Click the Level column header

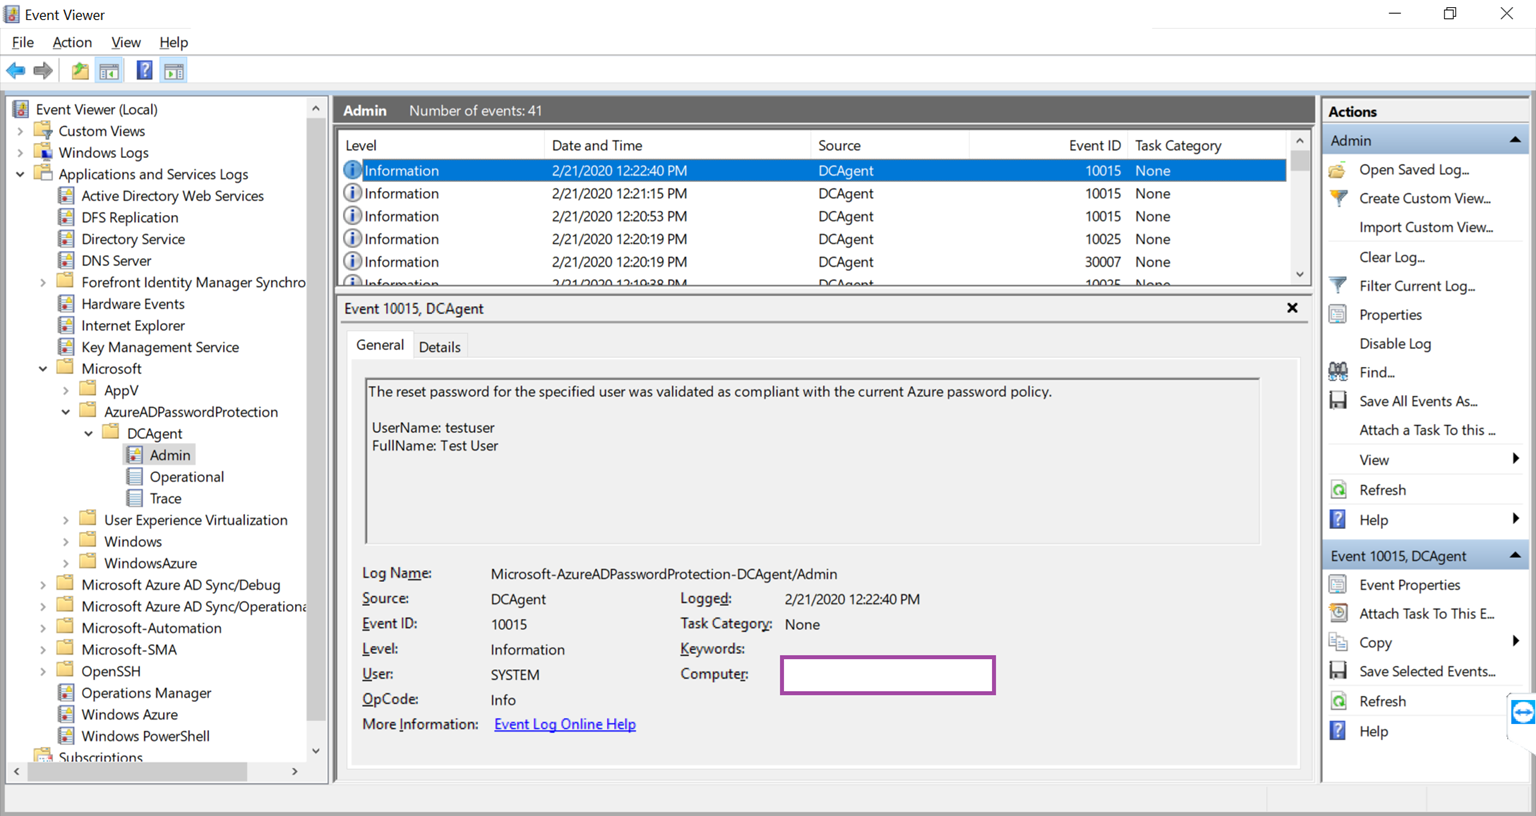(x=441, y=145)
